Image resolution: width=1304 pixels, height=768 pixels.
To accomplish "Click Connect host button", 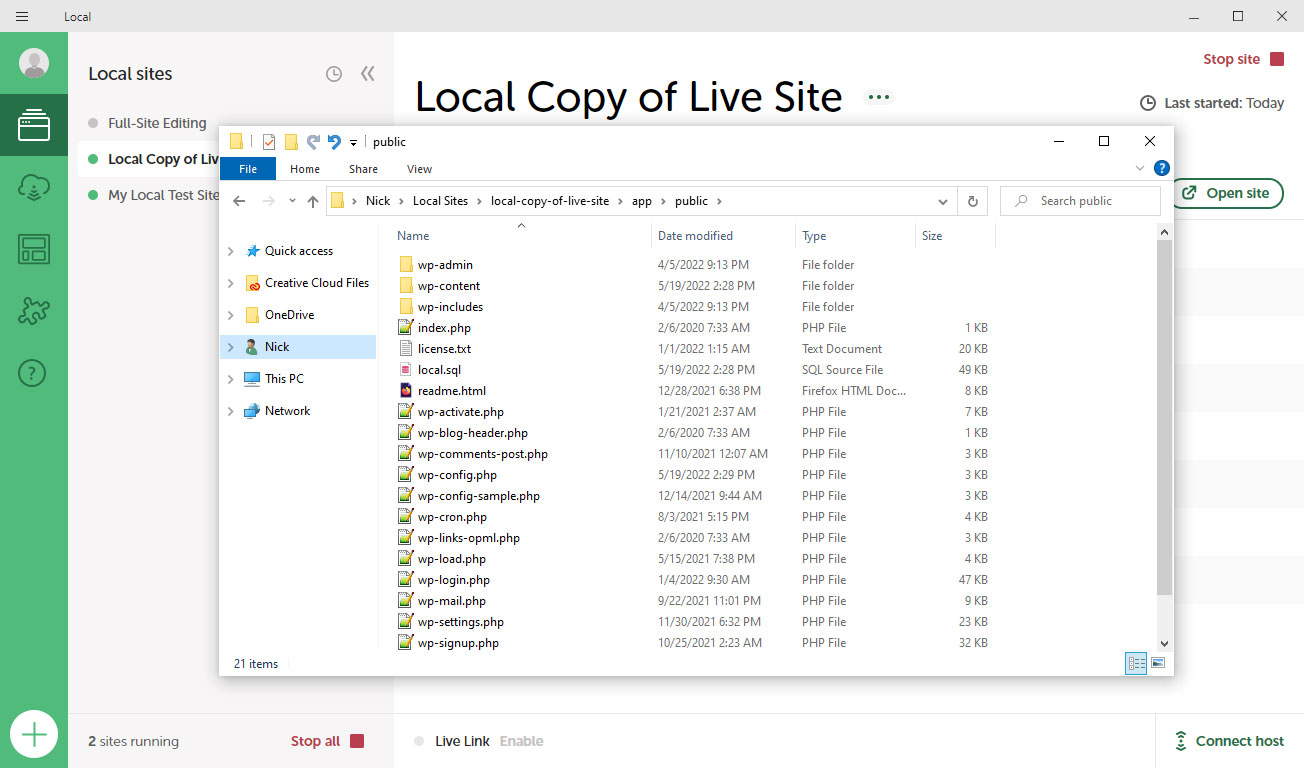I will tap(1228, 741).
